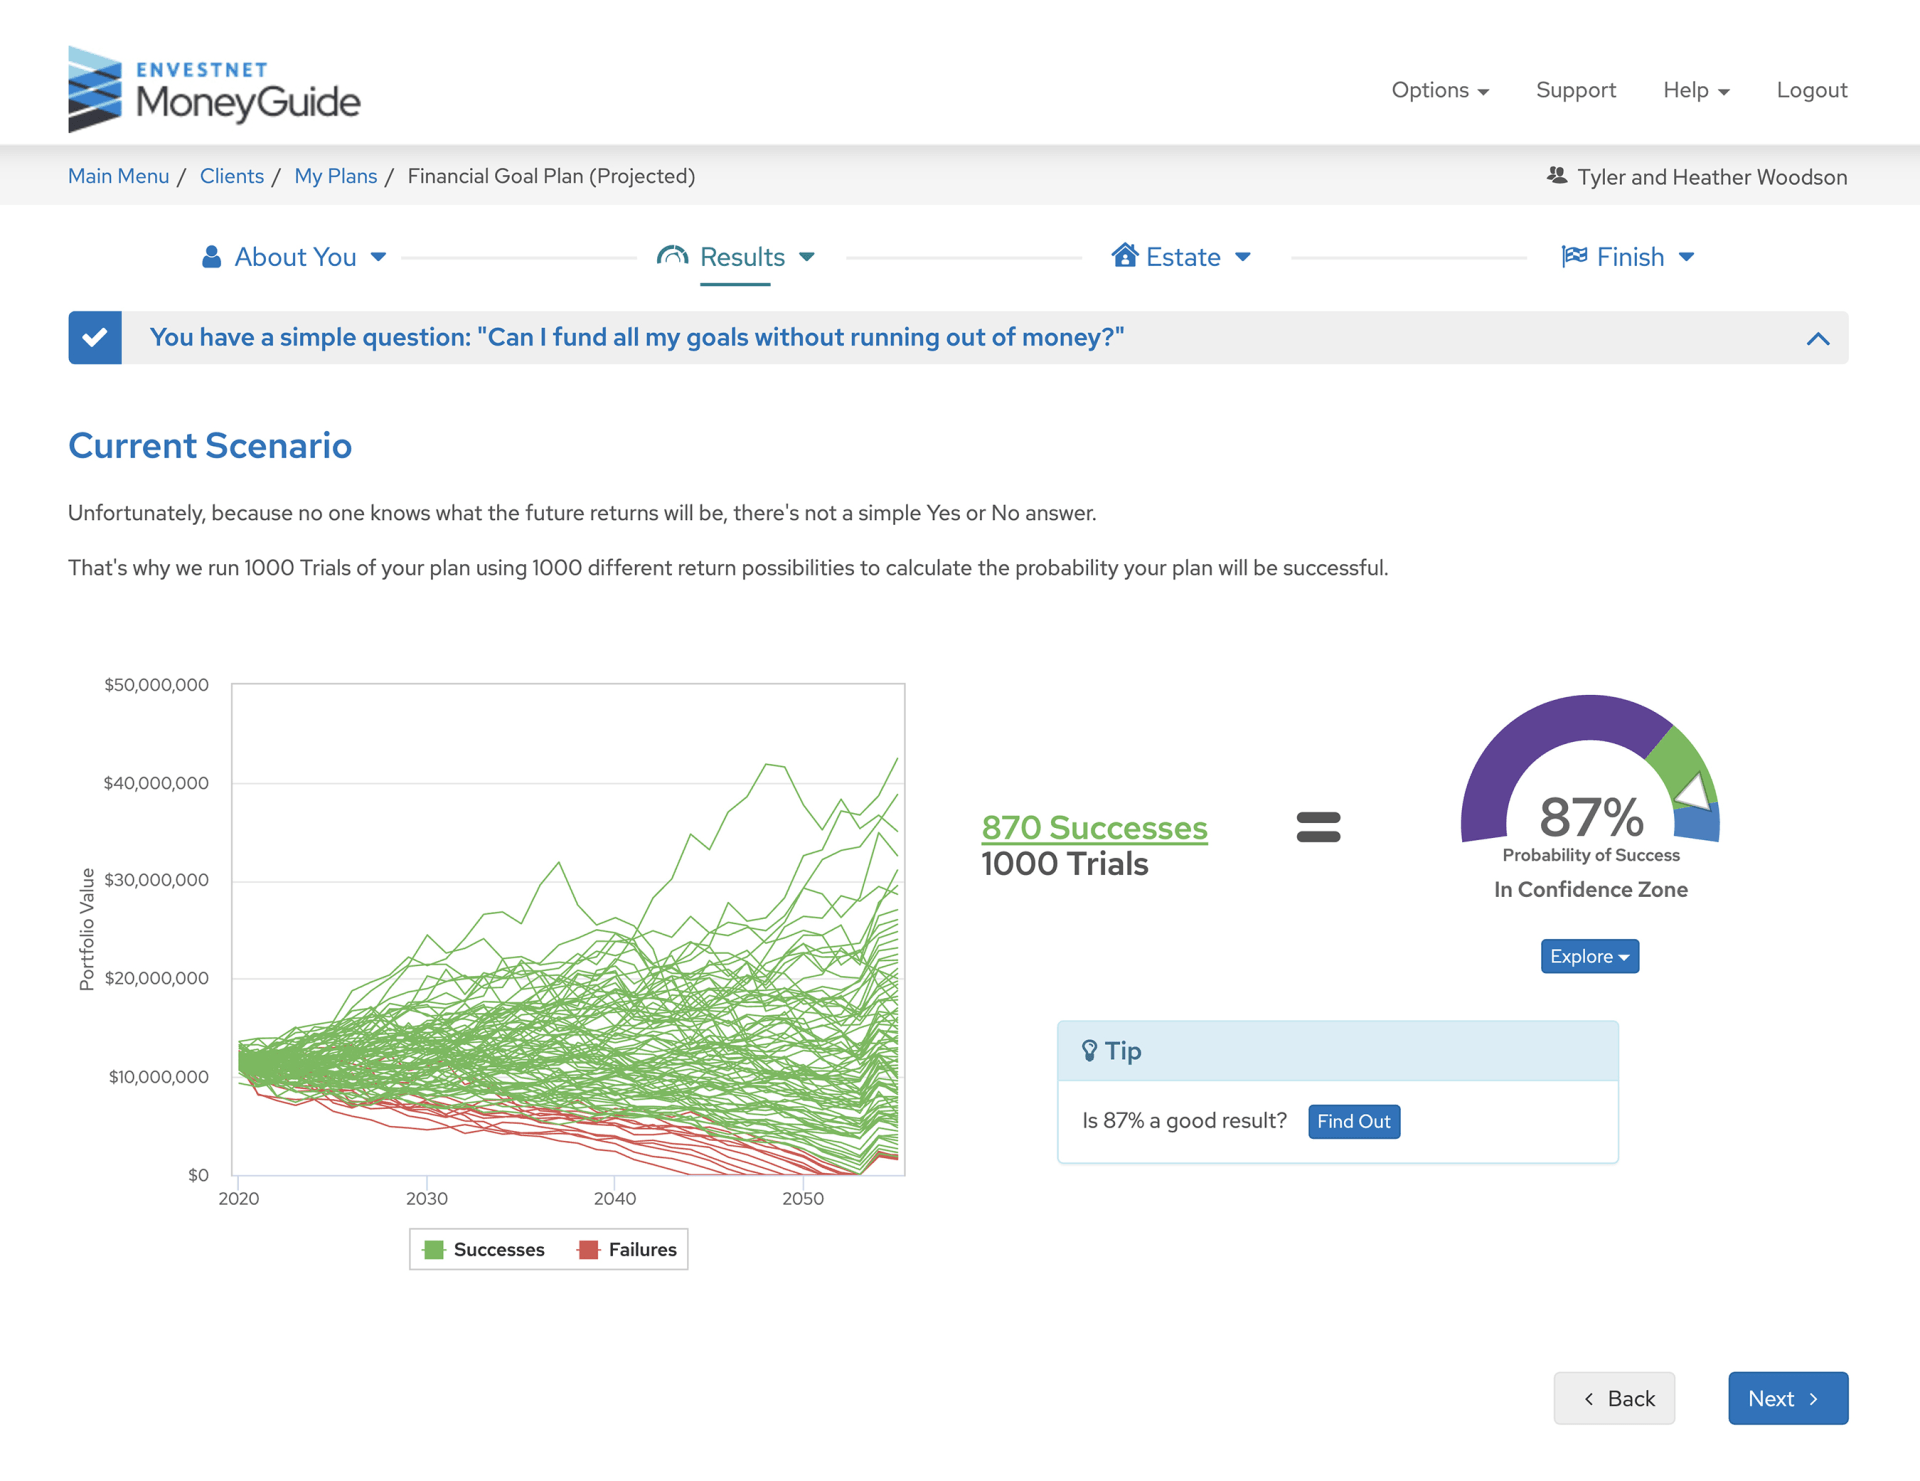Click the About You person icon
This screenshot has width=1920, height=1481.
[x=210, y=255]
